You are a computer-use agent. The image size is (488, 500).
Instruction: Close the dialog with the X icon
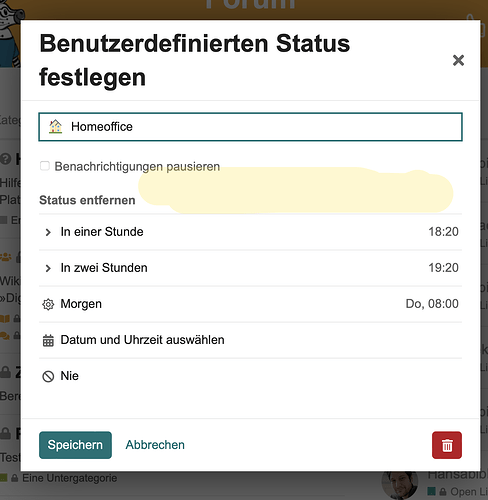458,60
